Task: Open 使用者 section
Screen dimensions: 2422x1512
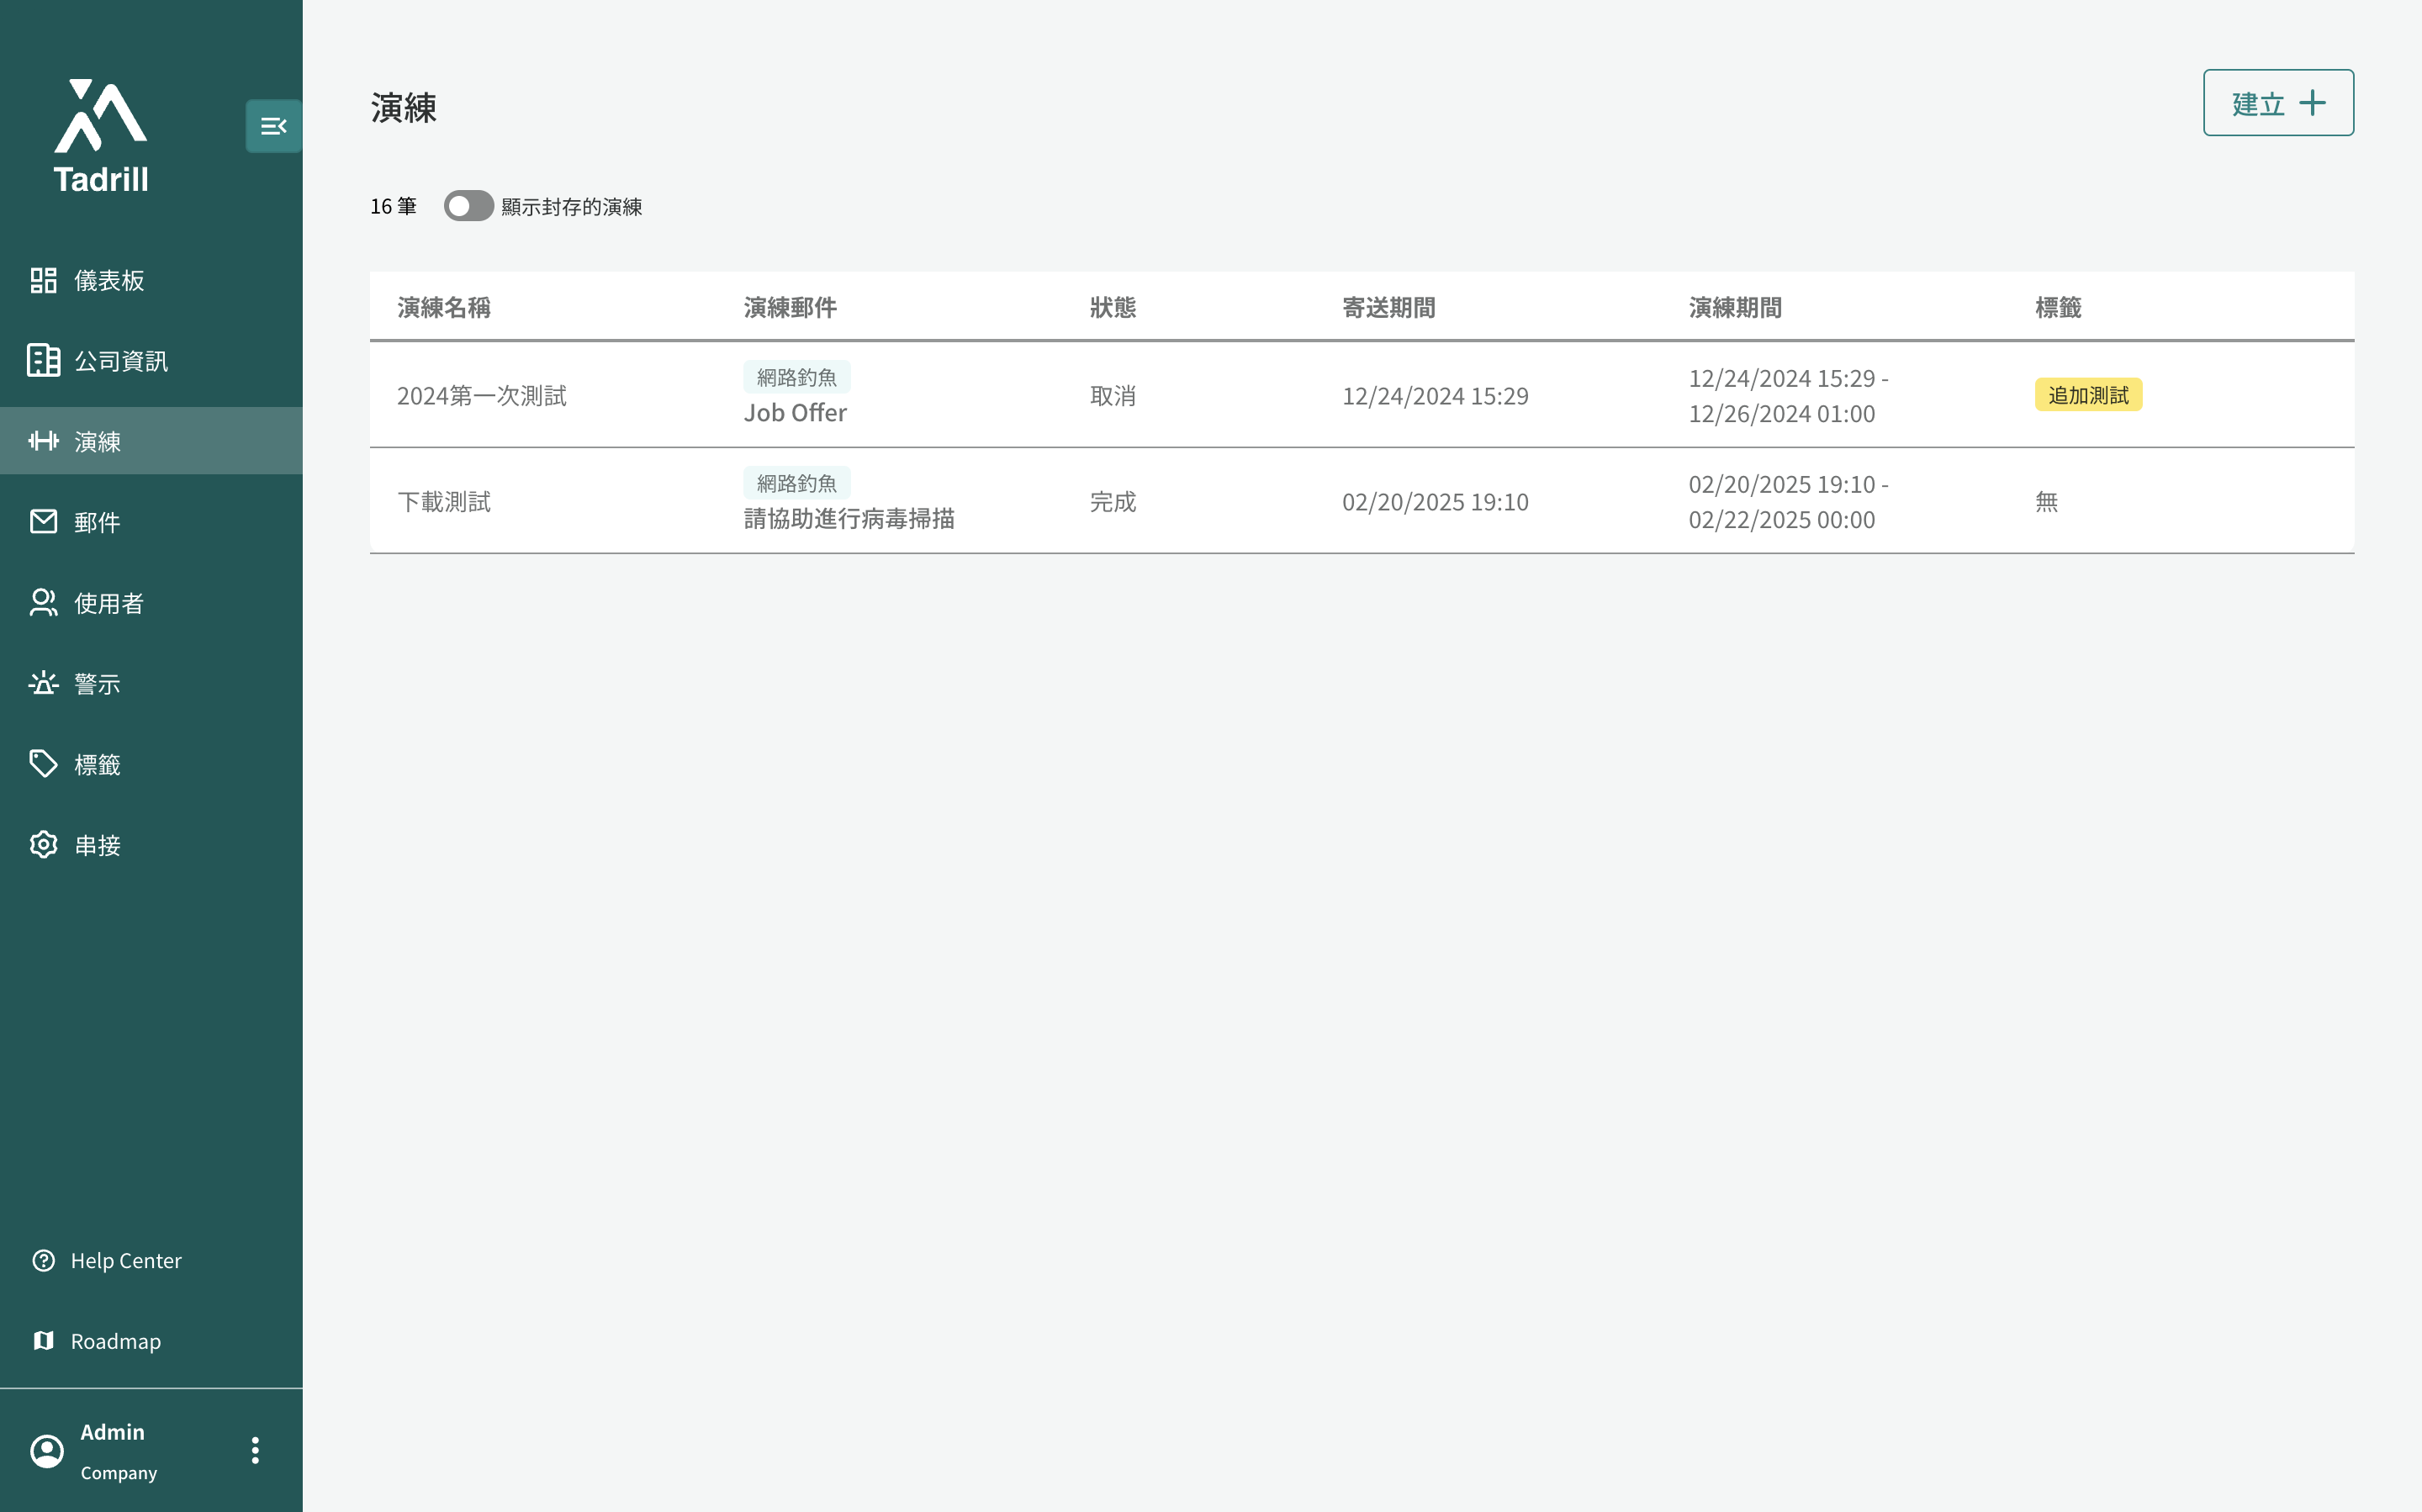Action: click(151, 603)
